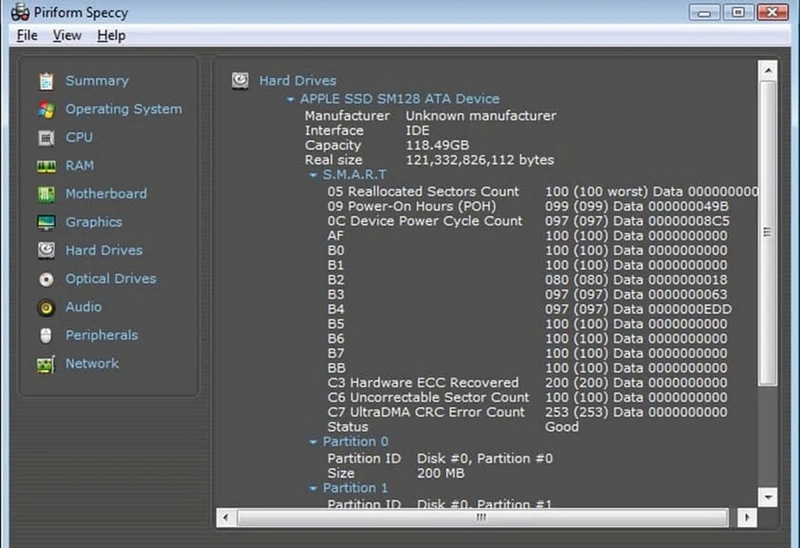This screenshot has width=800, height=548.
Task: Open the Summary section icon
Action: (x=46, y=81)
